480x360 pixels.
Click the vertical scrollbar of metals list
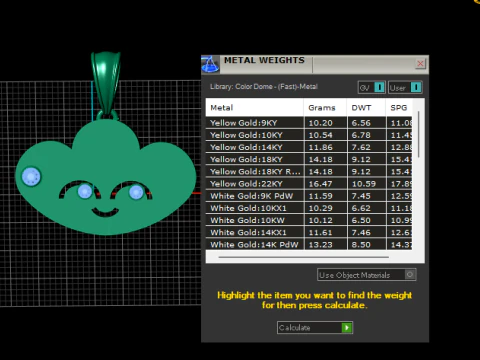pyautogui.click(x=419, y=135)
